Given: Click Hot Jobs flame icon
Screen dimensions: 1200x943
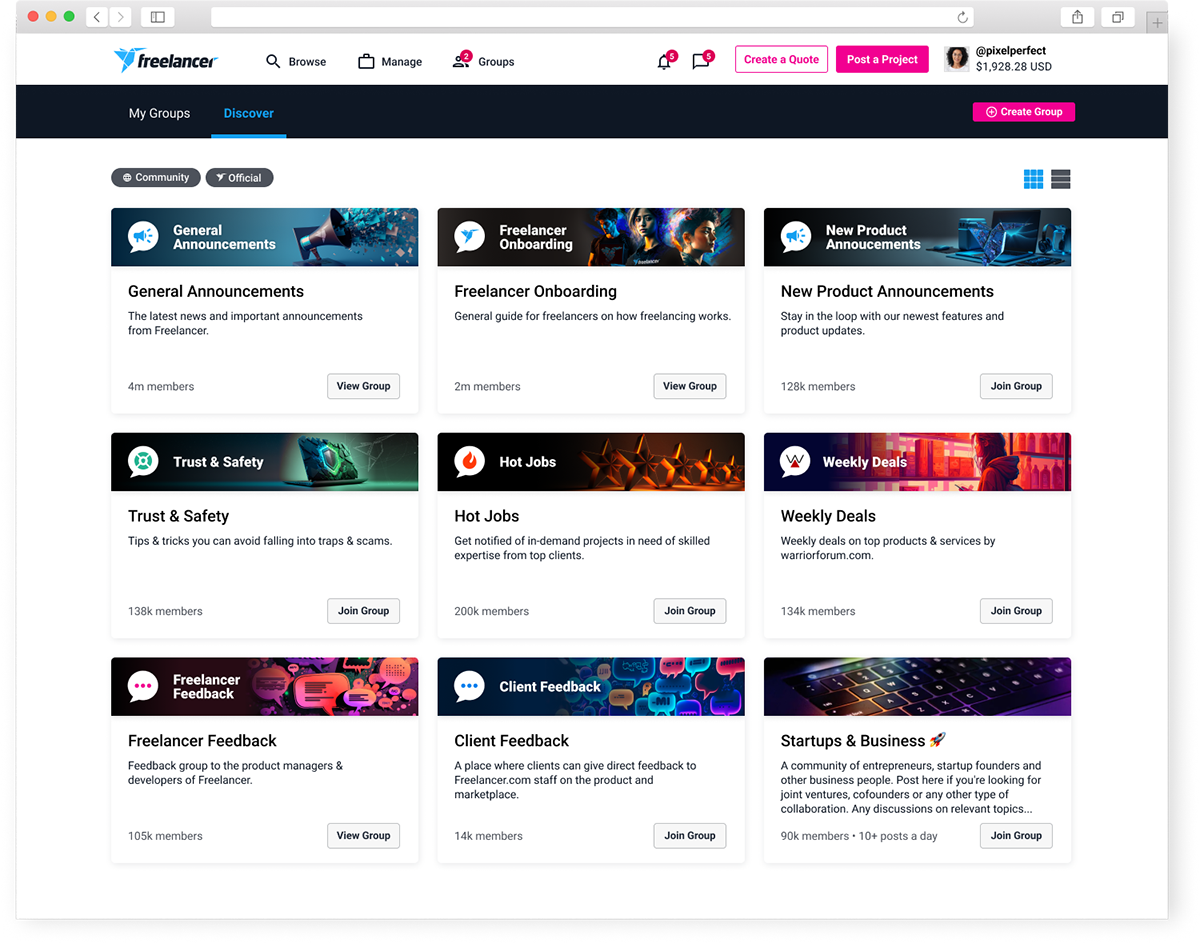Looking at the screenshot, I should (470, 462).
